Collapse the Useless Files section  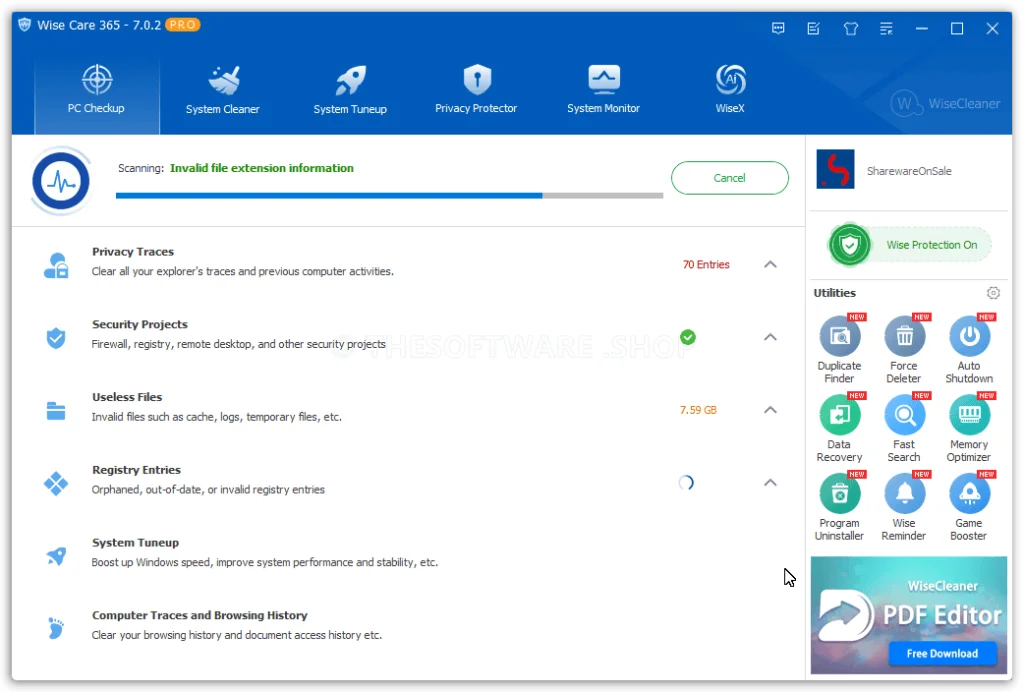770,410
